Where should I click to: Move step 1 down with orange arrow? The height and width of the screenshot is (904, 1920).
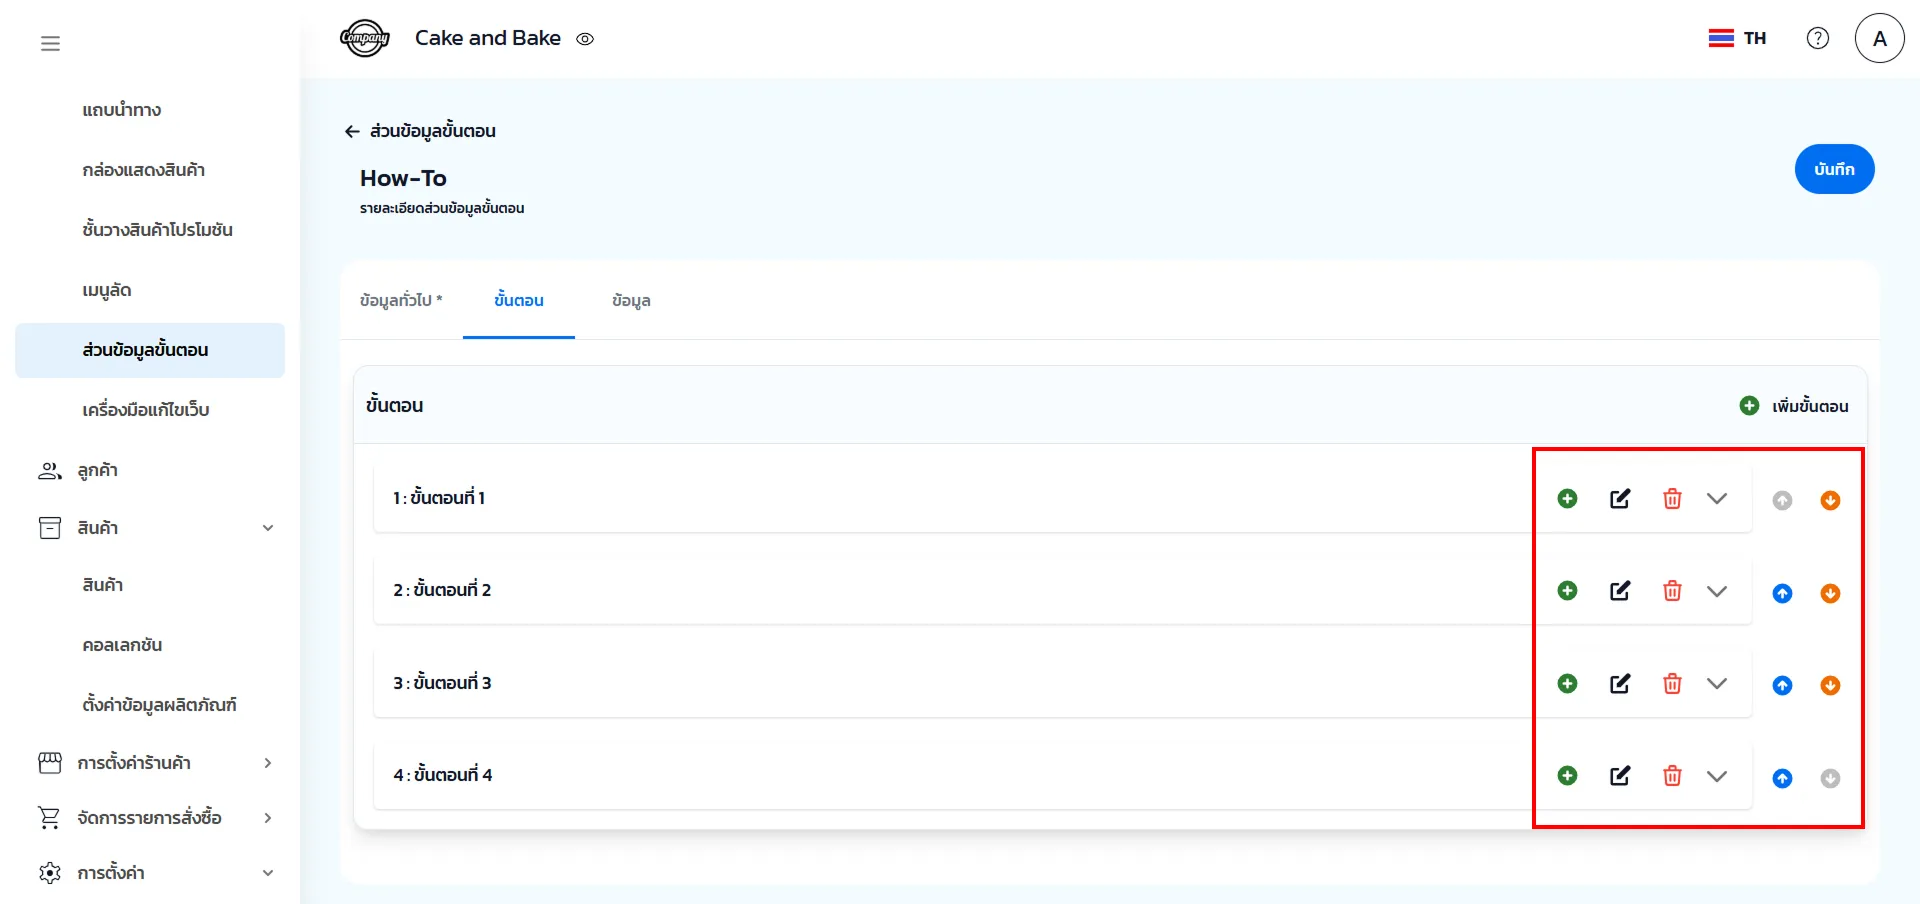point(1830,501)
